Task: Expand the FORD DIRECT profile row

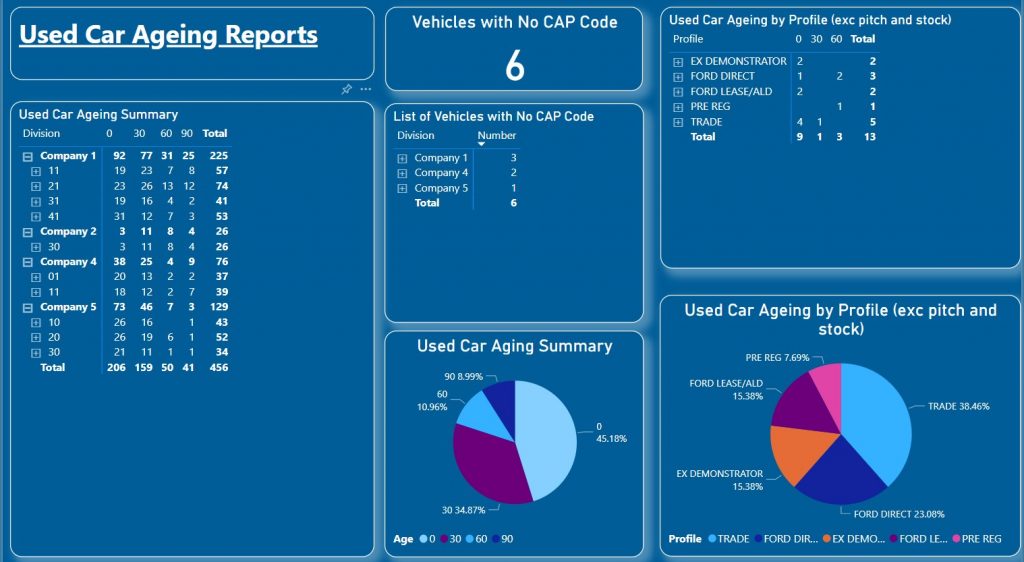Action: tap(678, 76)
